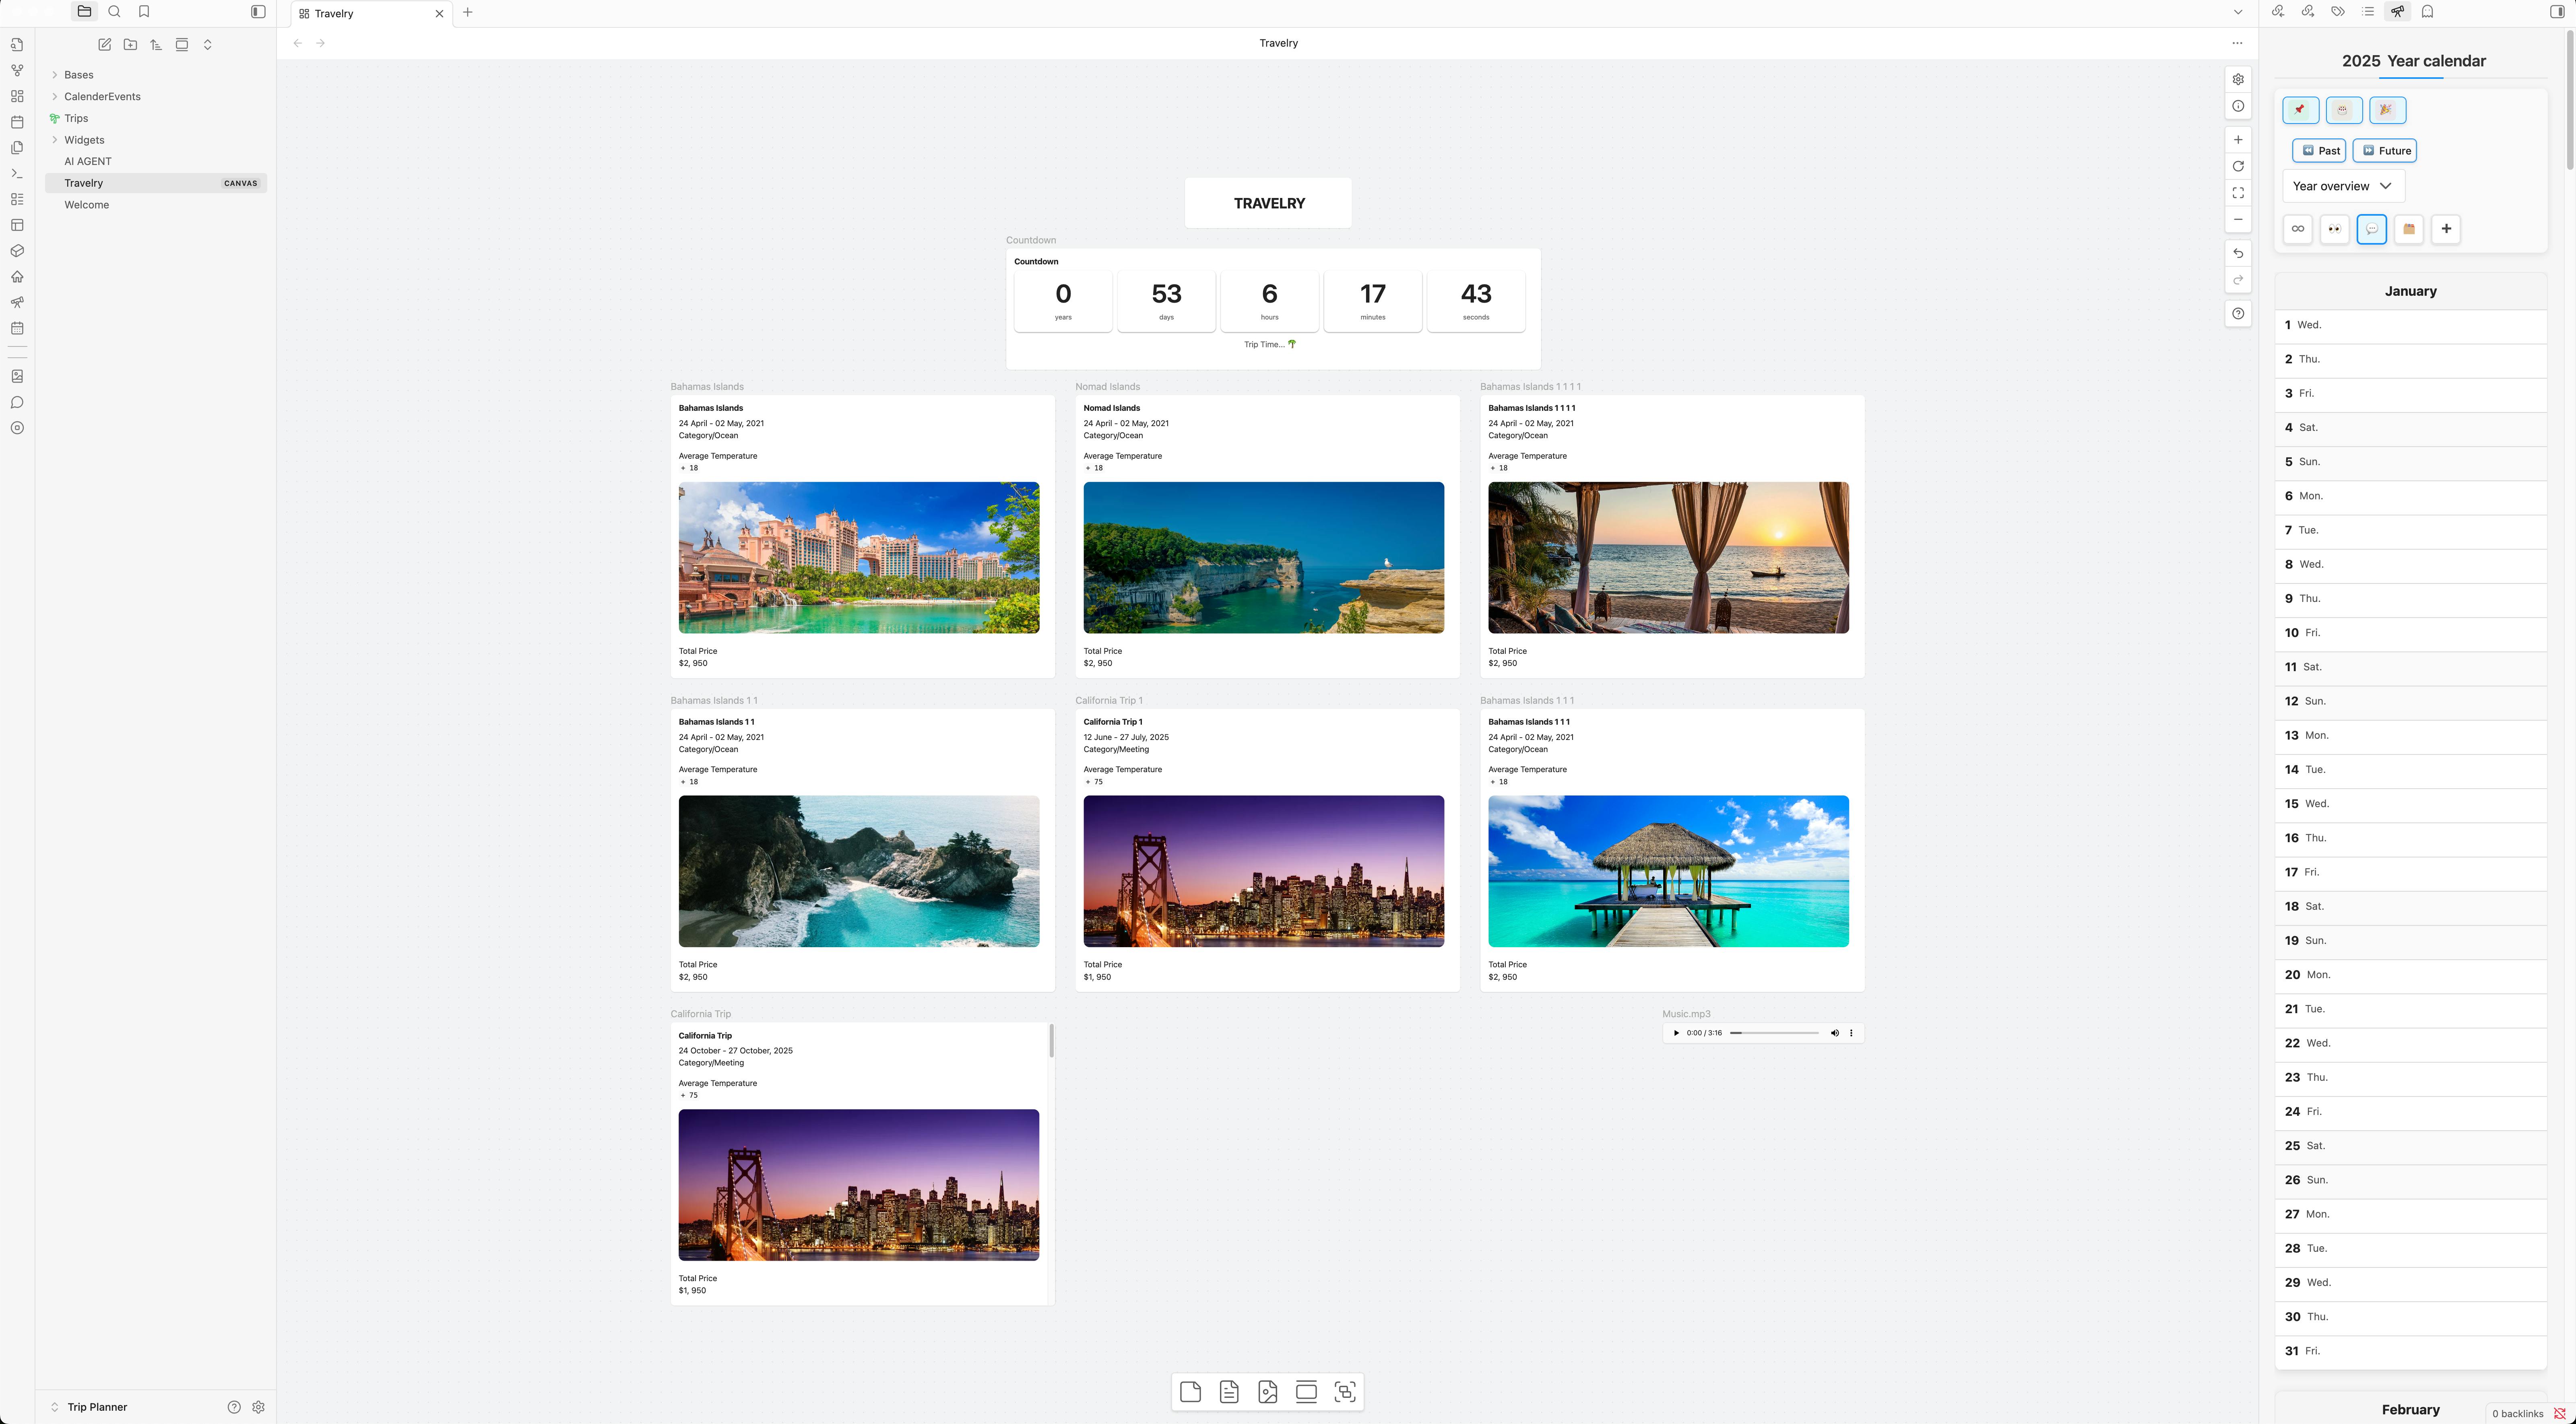
Task: Toggle the left sidebar collapse icon
Action: click(x=258, y=12)
